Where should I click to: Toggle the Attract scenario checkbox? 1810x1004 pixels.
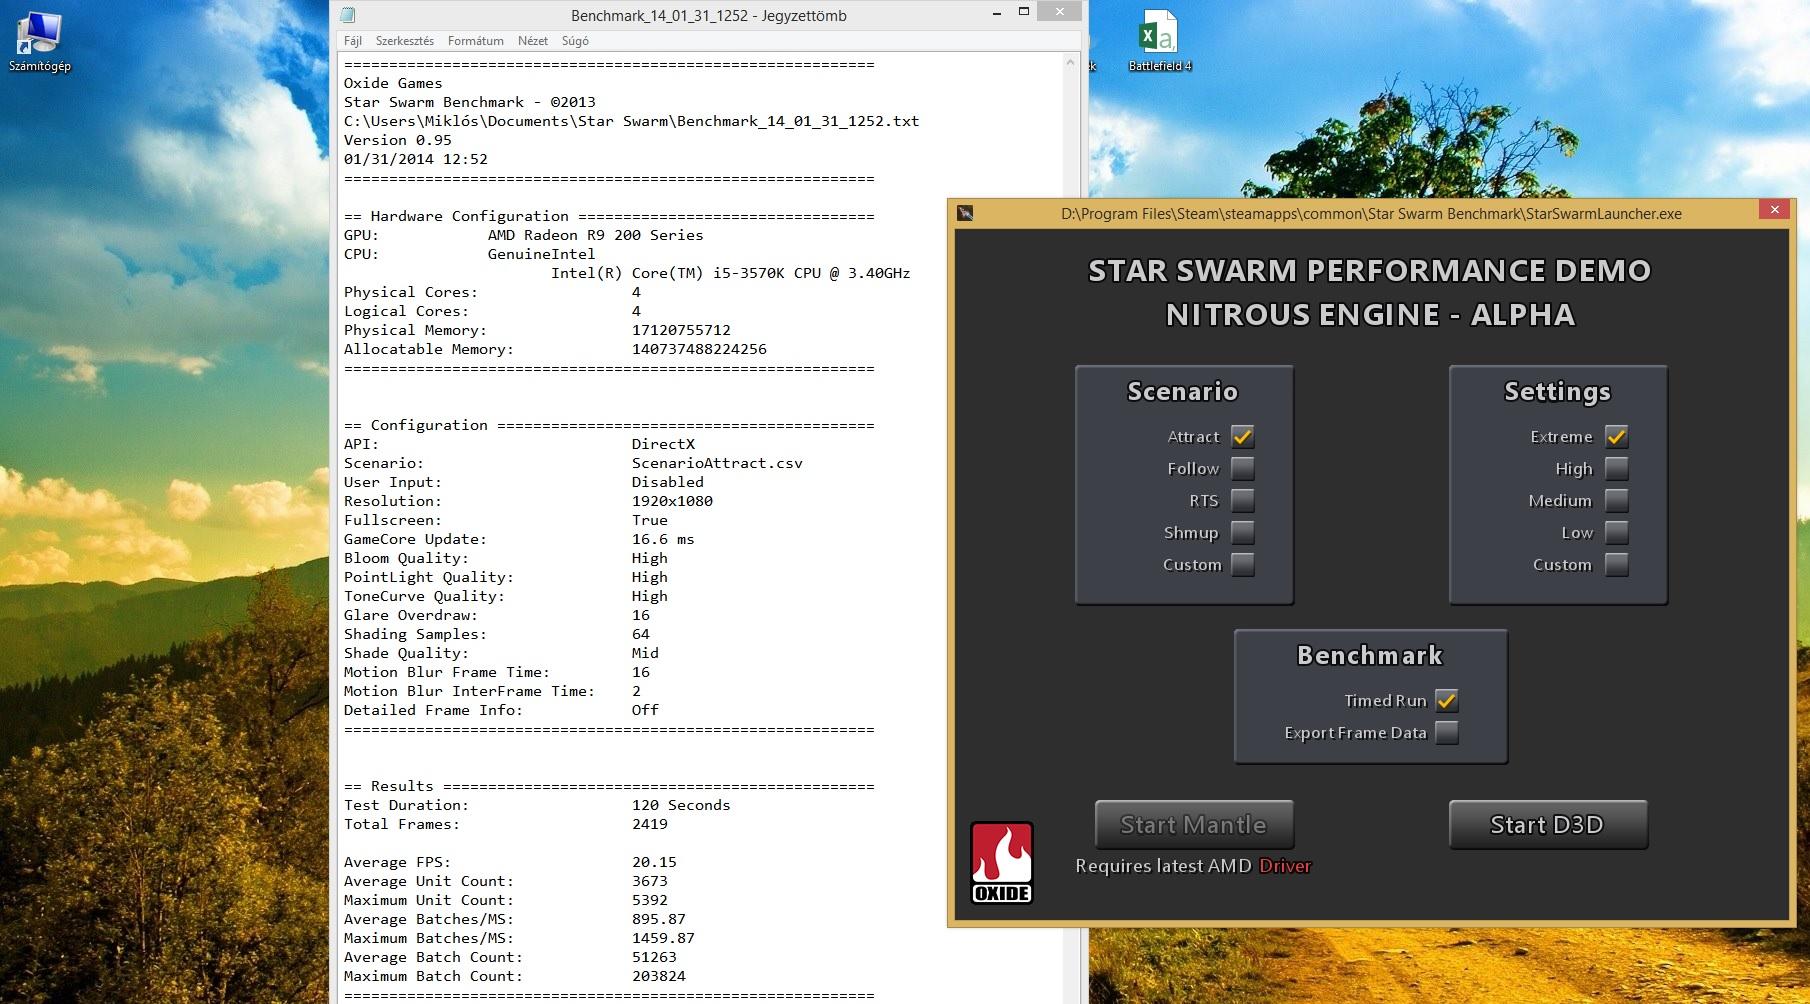1242,437
